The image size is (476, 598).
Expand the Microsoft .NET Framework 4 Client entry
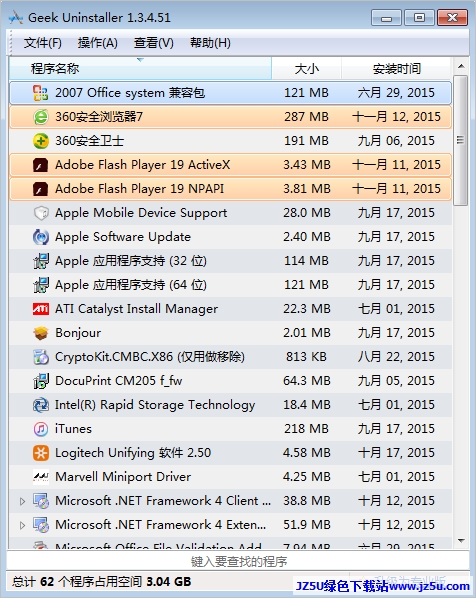(x=23, y=501)
